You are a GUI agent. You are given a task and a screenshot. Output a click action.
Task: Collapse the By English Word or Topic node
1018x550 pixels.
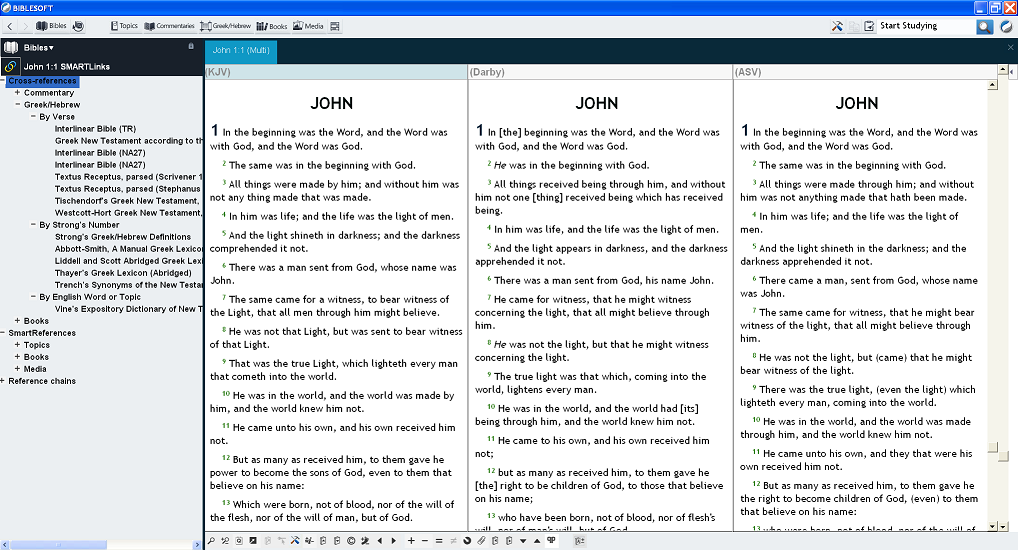pos(33,297)
